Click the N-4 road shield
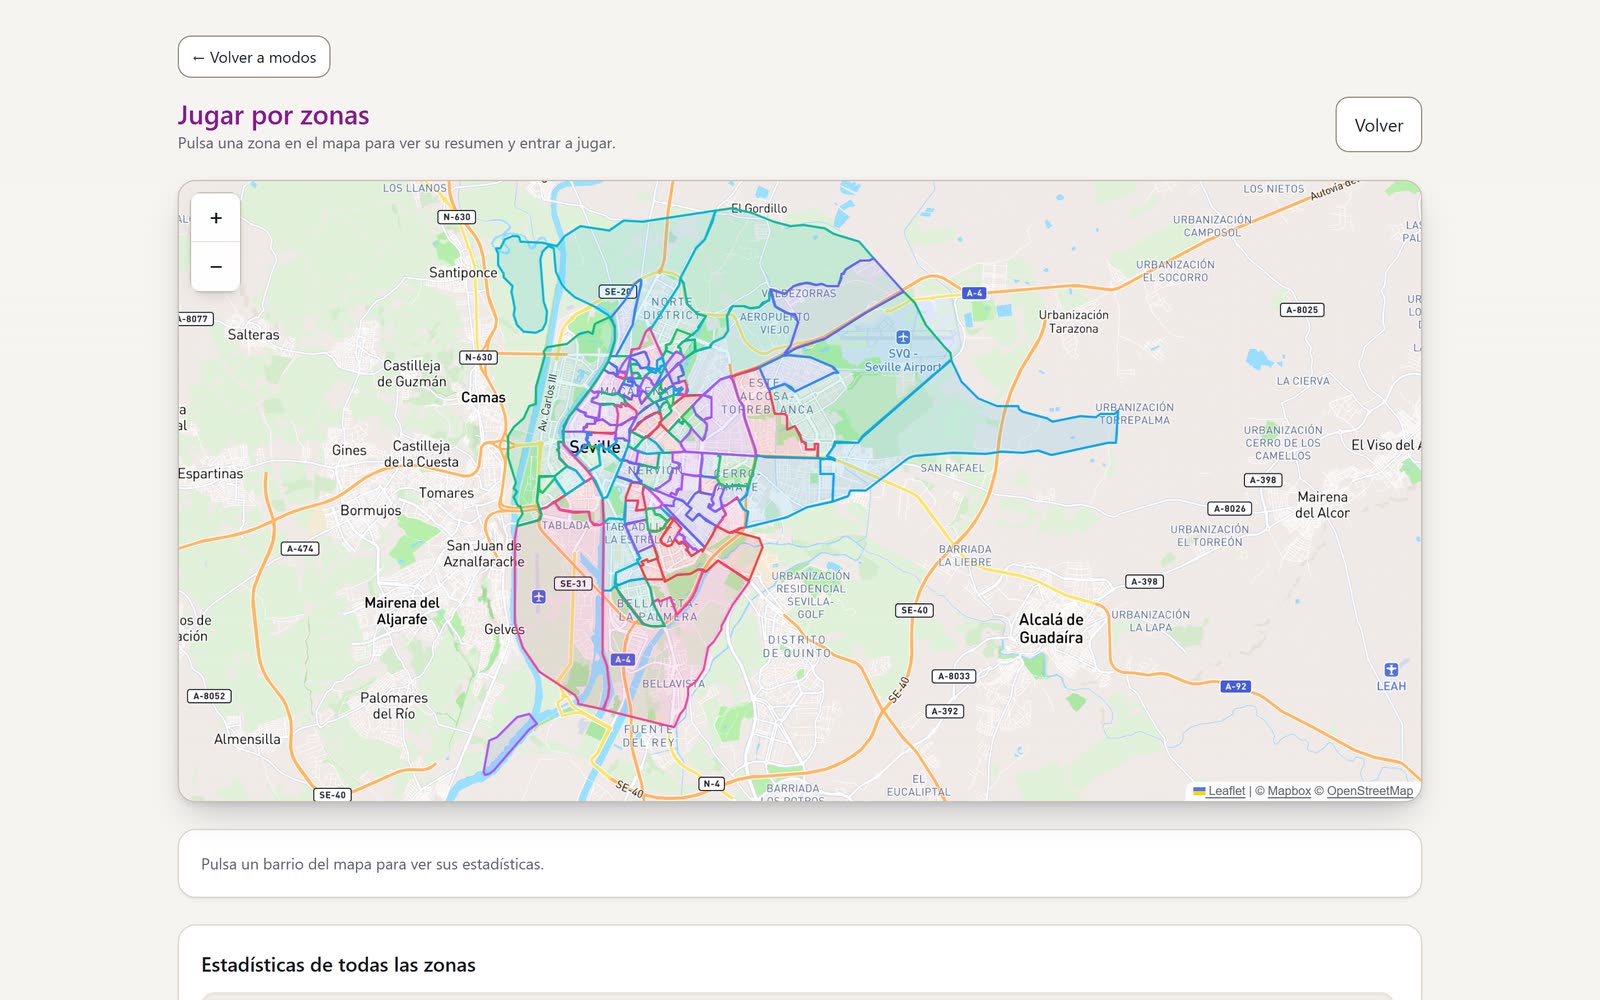Screen dimensions: 1600x1000 click(711, 783)
